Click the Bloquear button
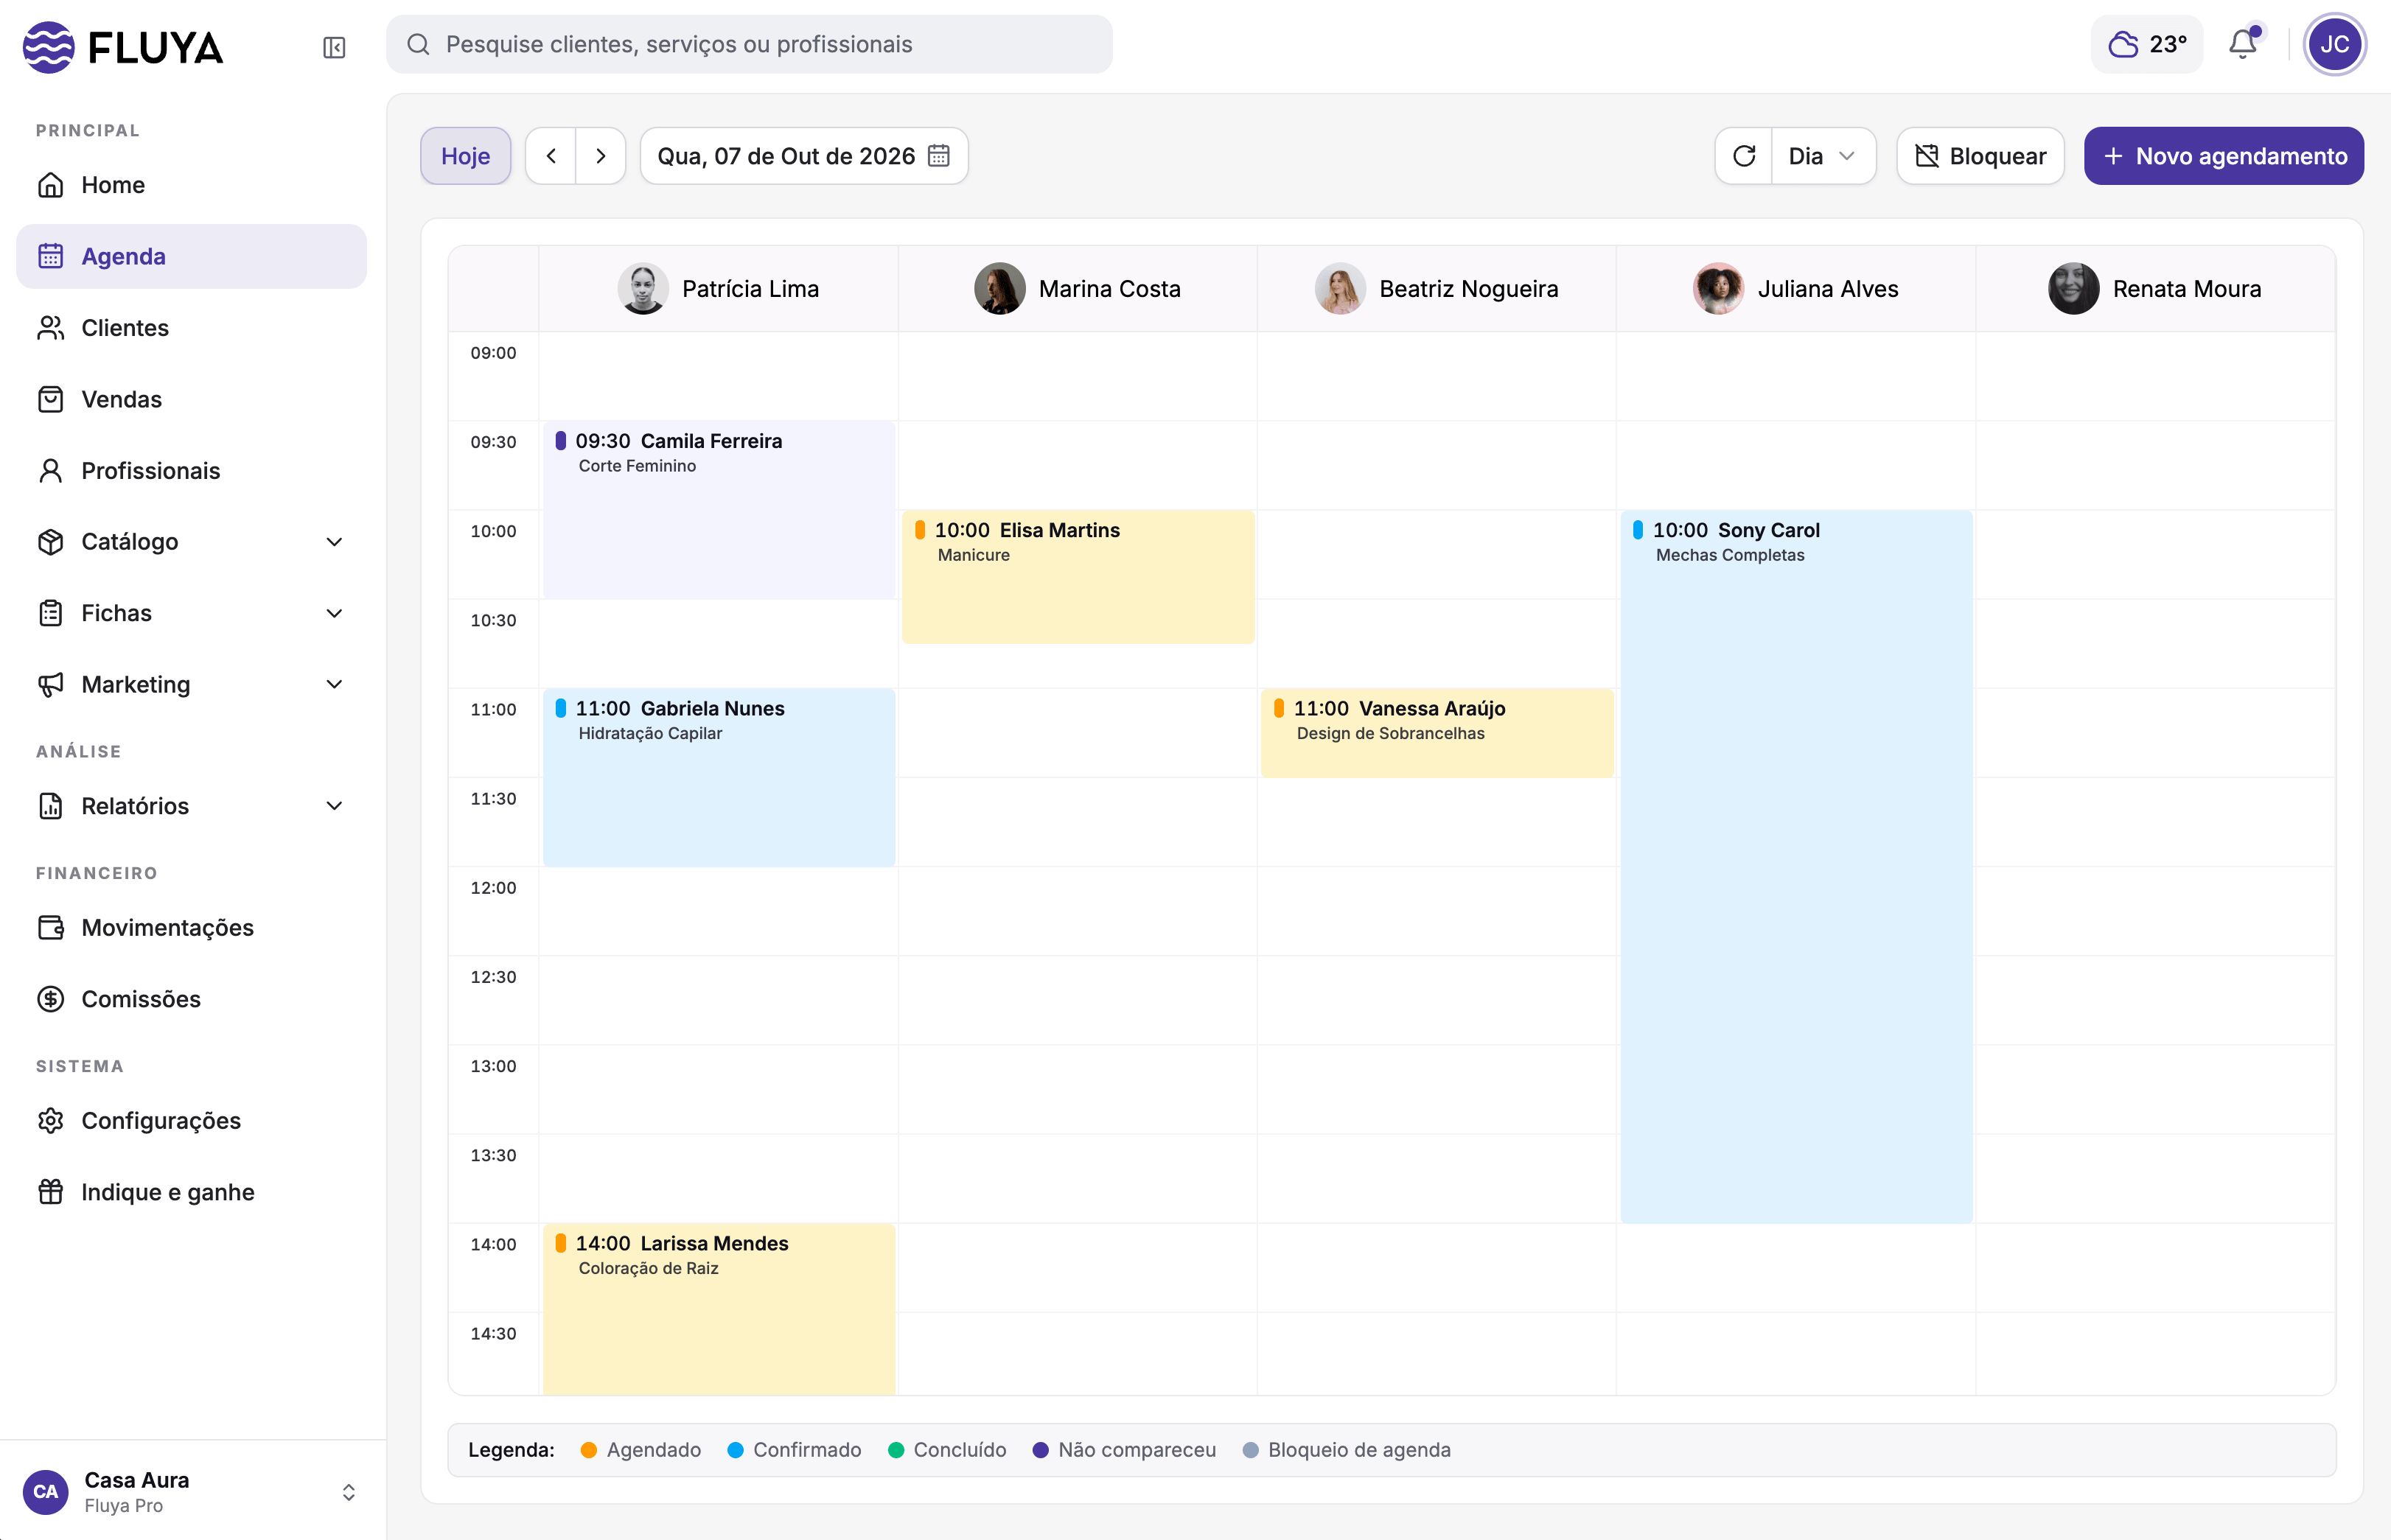Image resolution: width=2391 pixels, height=1540 pixels. click(x=1980, y=156)
